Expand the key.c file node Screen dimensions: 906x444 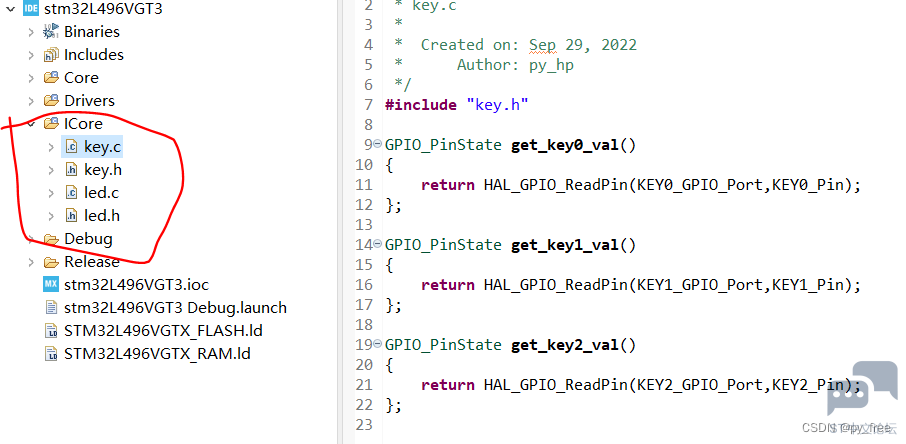coord(51,147)
